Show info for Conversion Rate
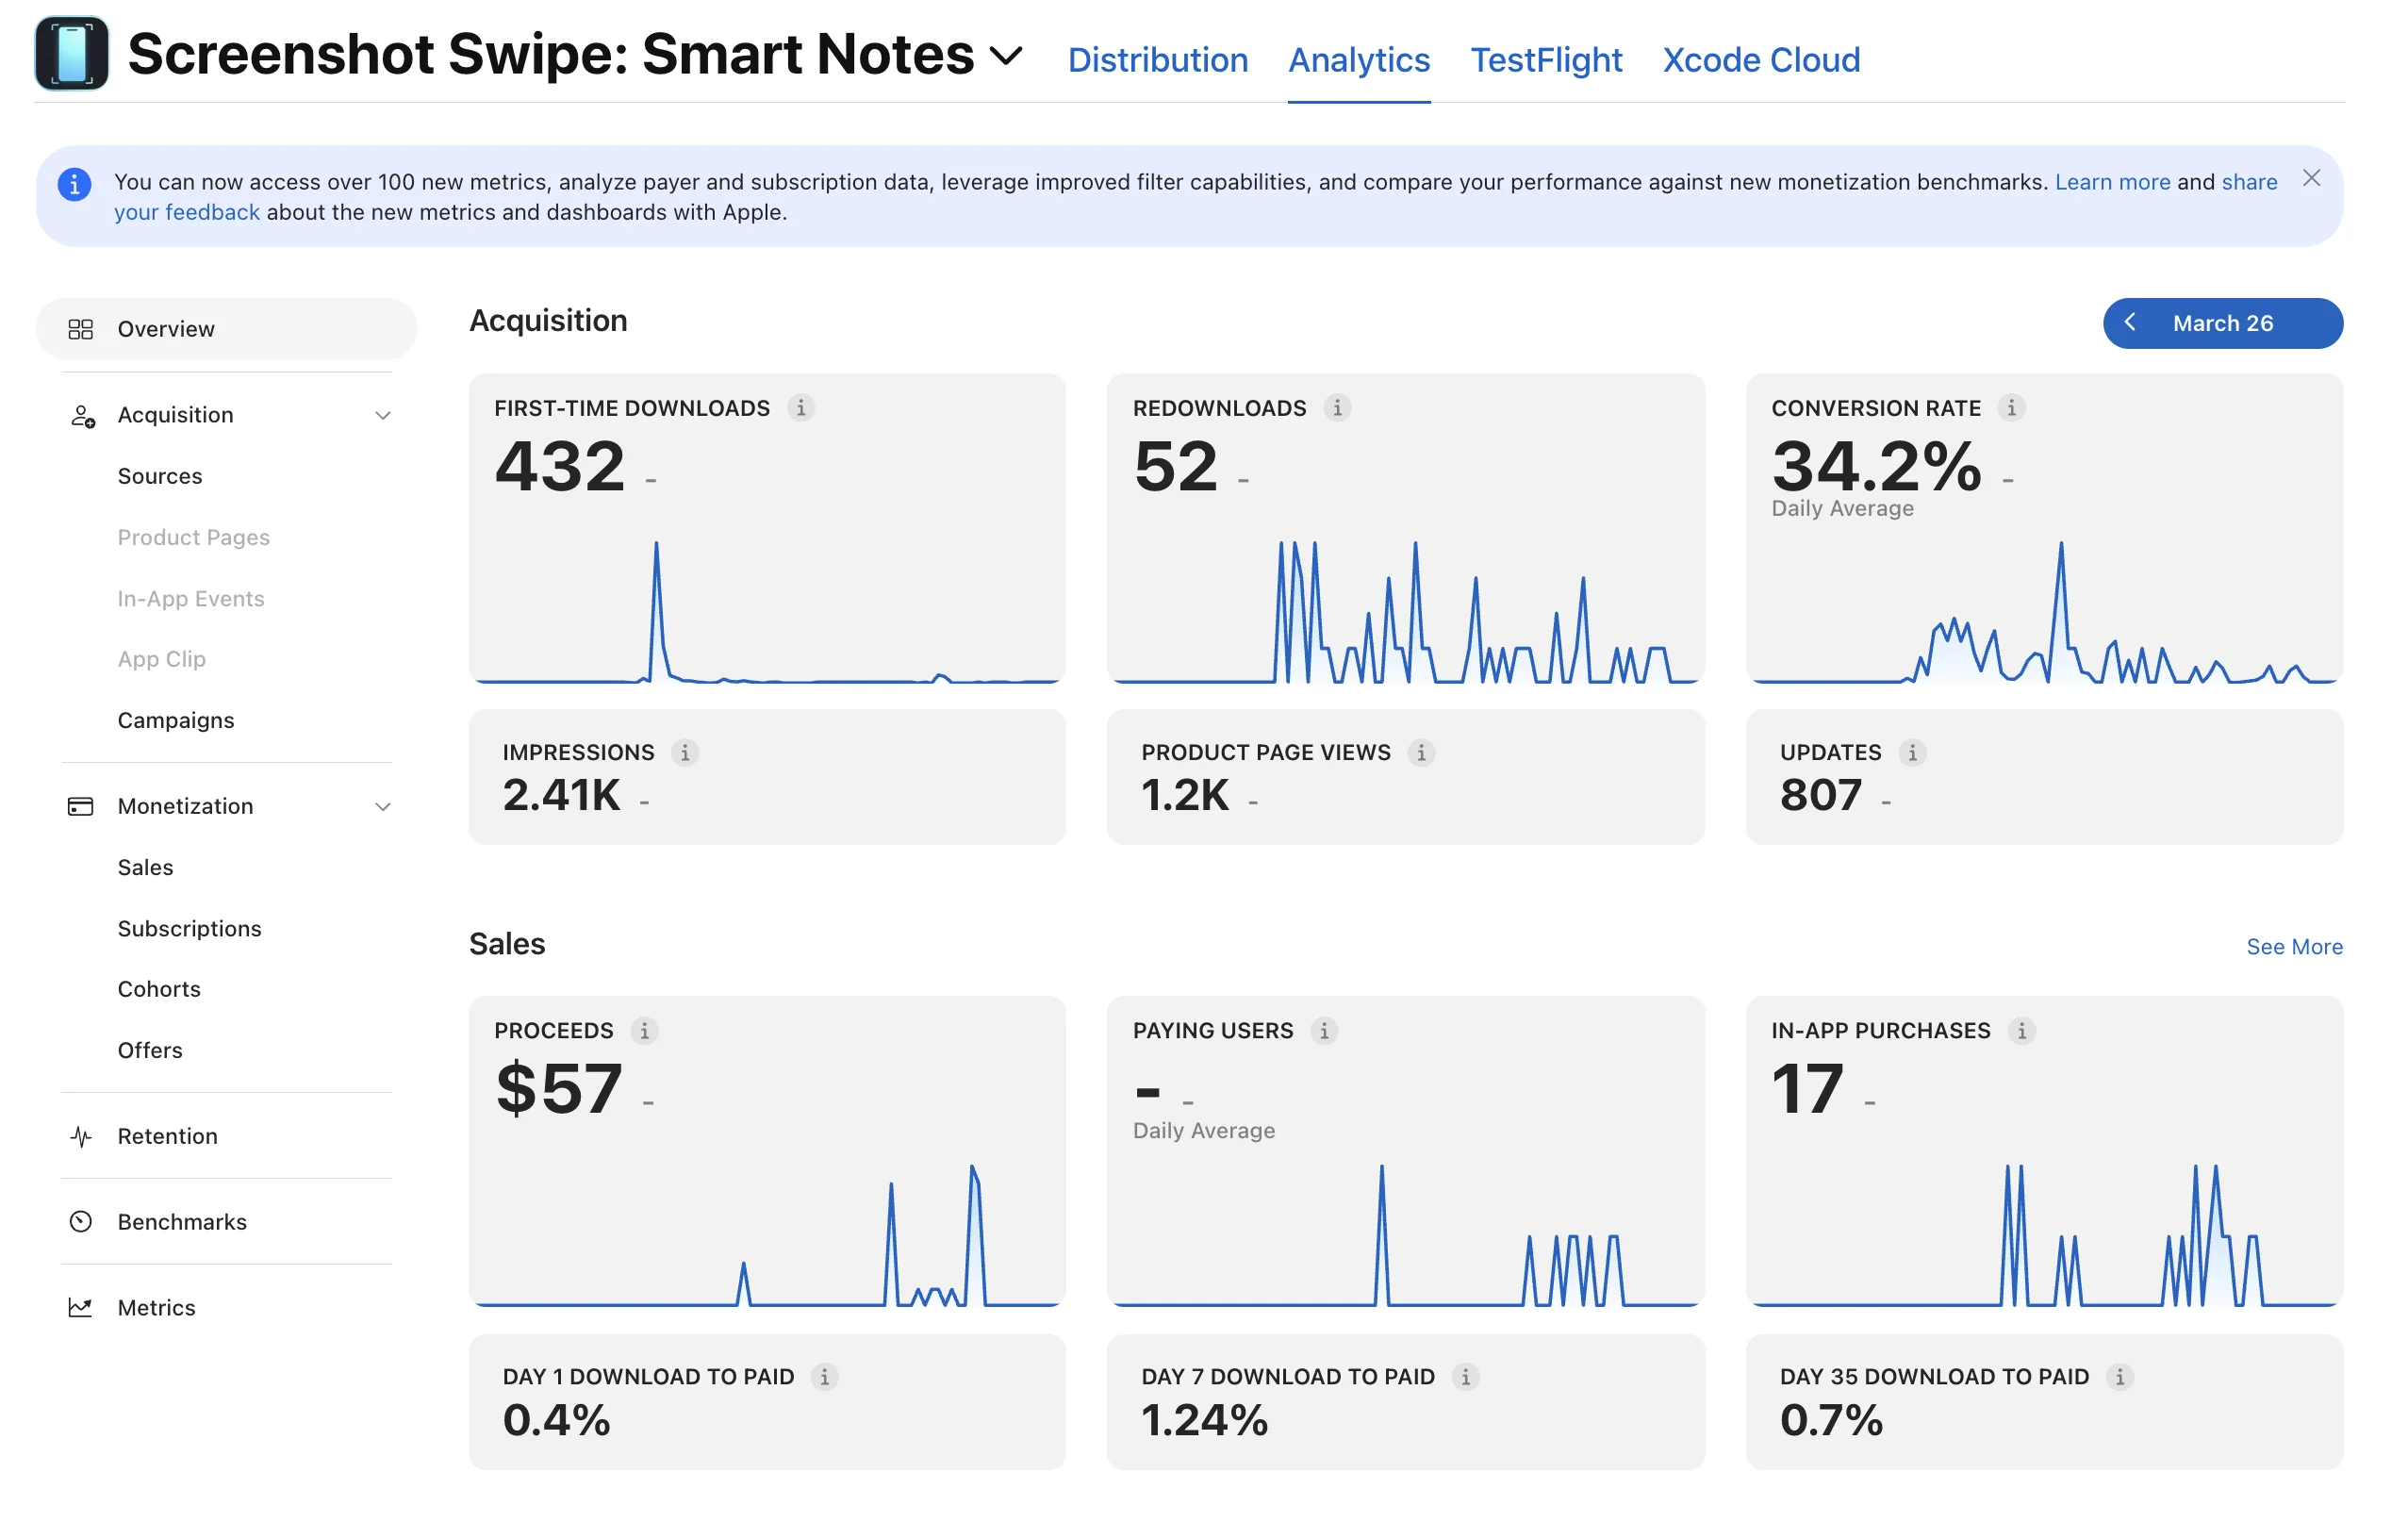The height and width of the screenshot is (1522, 2408). (x=2011, y=408)
